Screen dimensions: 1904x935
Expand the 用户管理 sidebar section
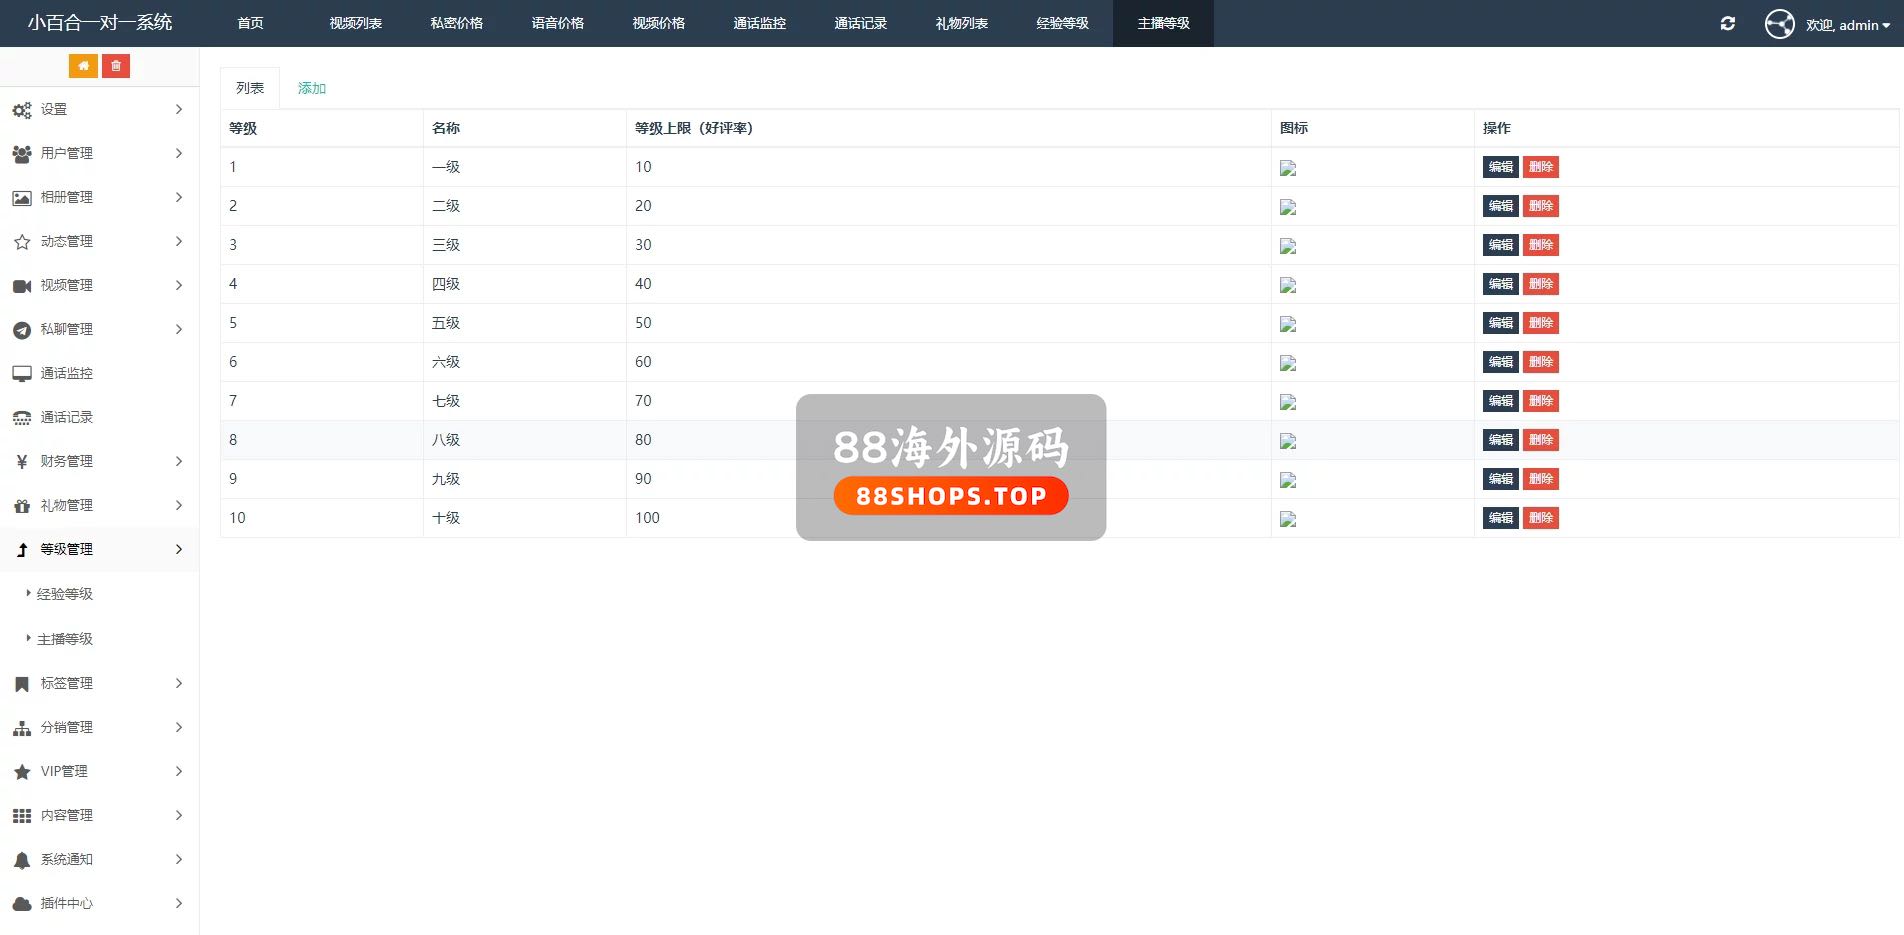(98, 153)
